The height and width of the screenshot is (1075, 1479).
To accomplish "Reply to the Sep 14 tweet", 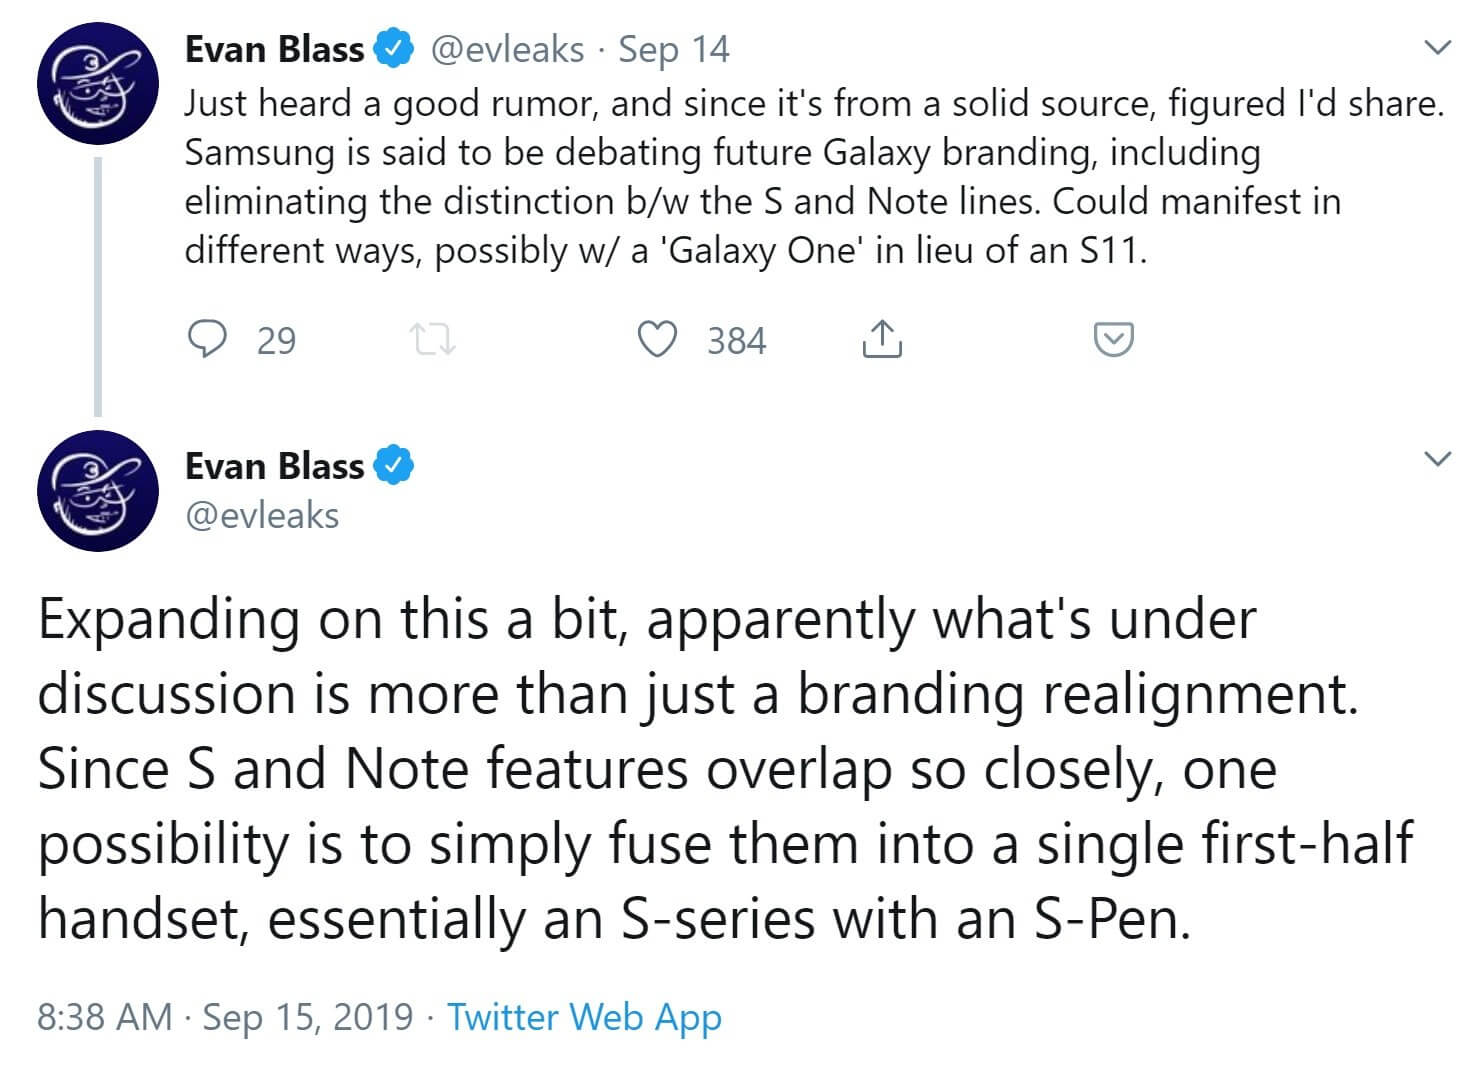I will pos(207,340).
